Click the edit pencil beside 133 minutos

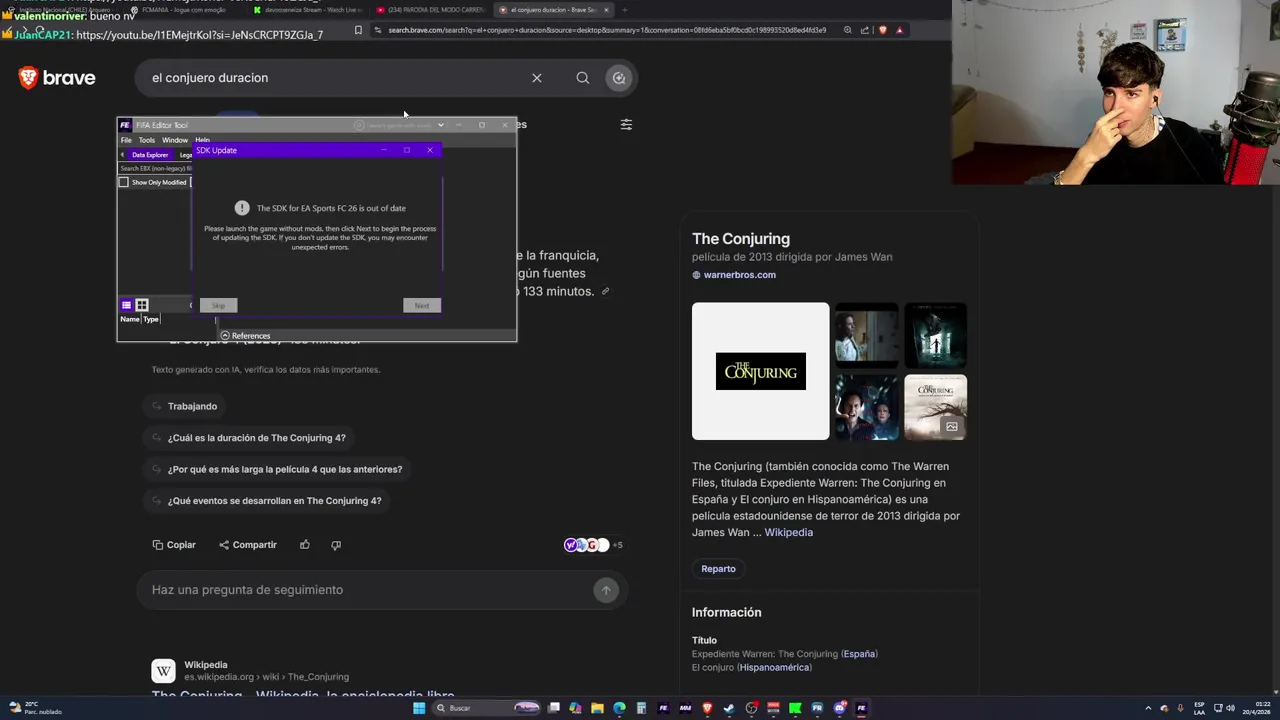(x=605, y=292)
